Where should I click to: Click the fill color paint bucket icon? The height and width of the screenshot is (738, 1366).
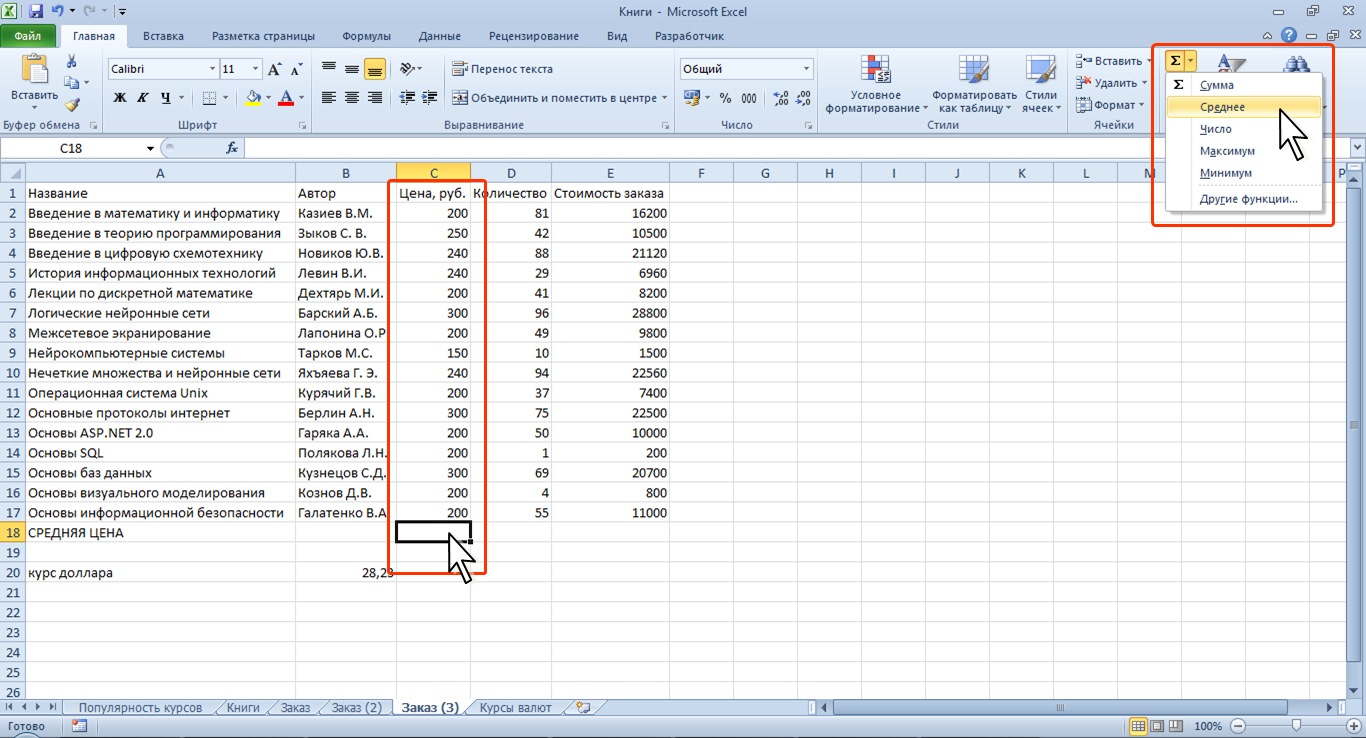[x=253, y=98]
